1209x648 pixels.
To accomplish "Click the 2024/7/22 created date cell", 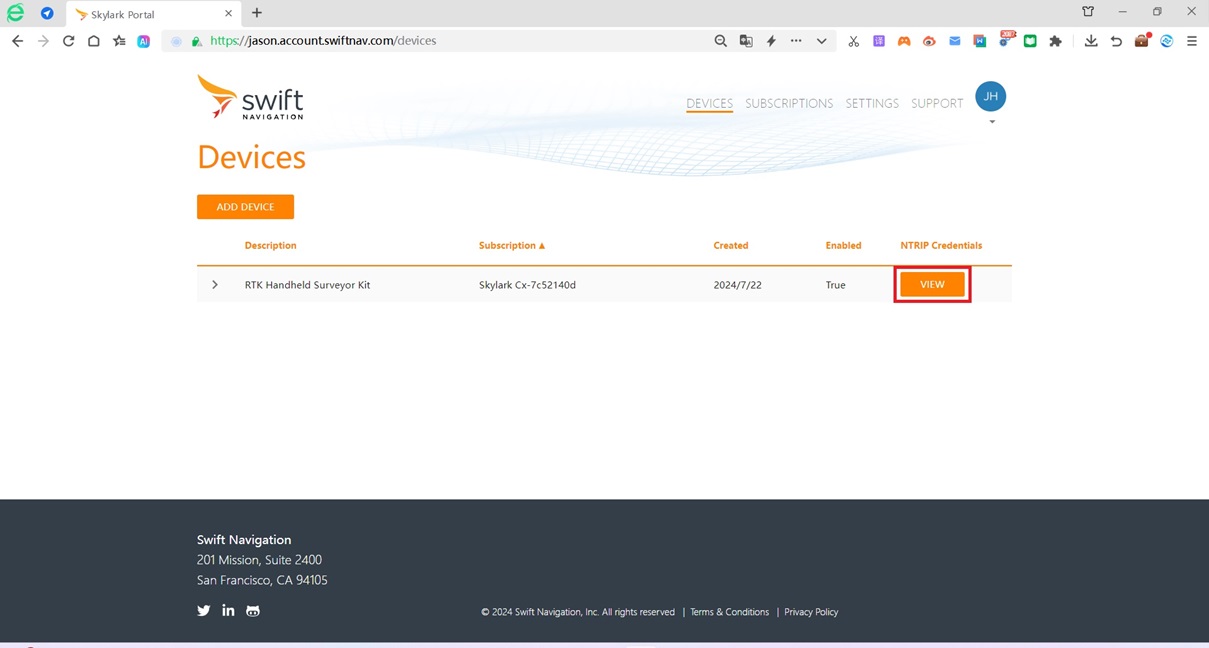I will pyautogui.click(x=737, y=285).
